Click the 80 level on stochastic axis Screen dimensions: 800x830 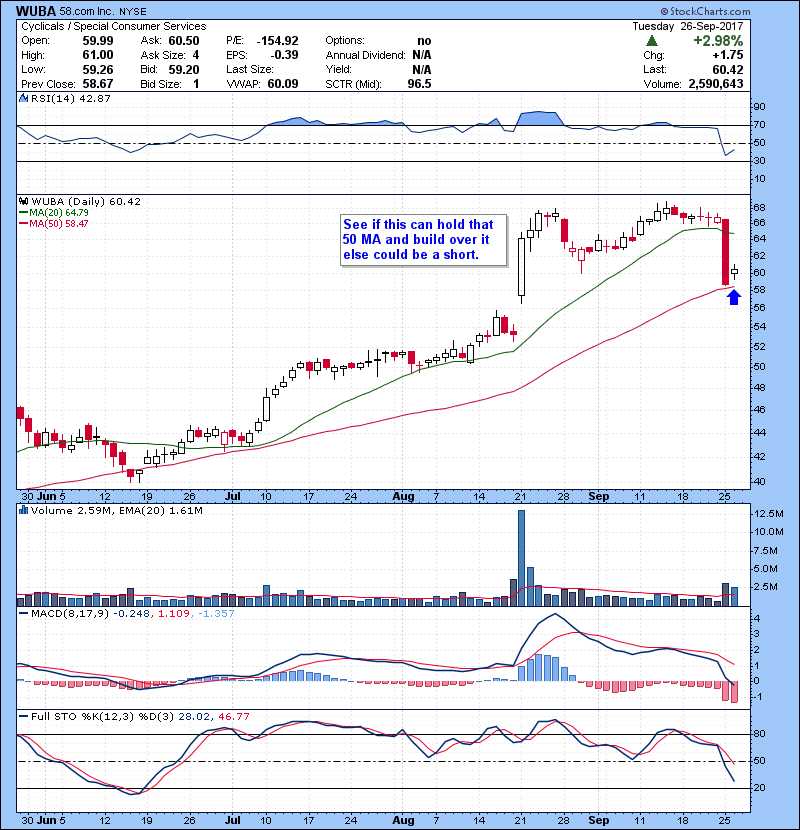click(x=759, y=734)
